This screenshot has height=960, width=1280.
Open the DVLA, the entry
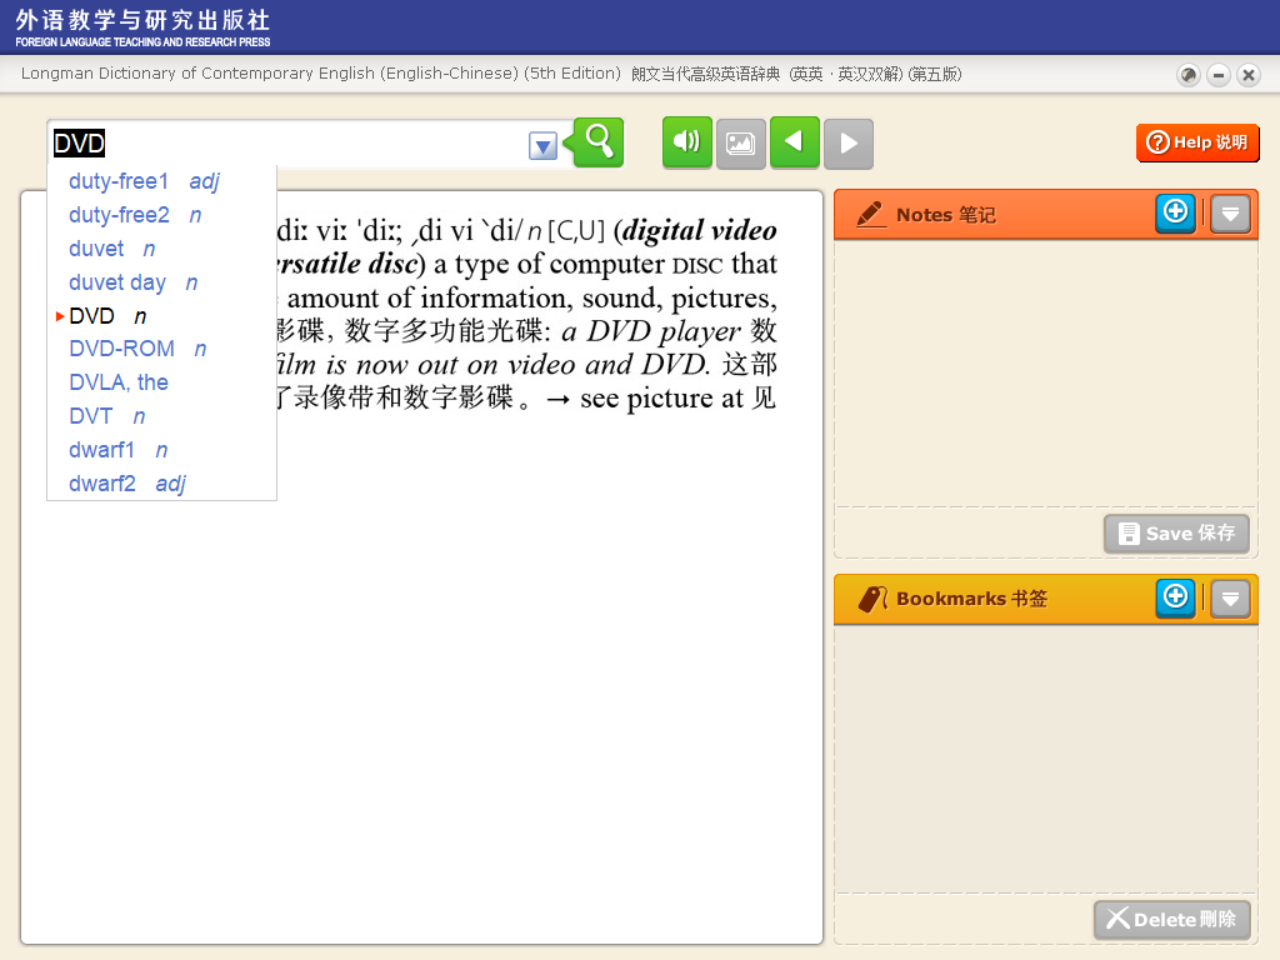(x=118, y=383)
